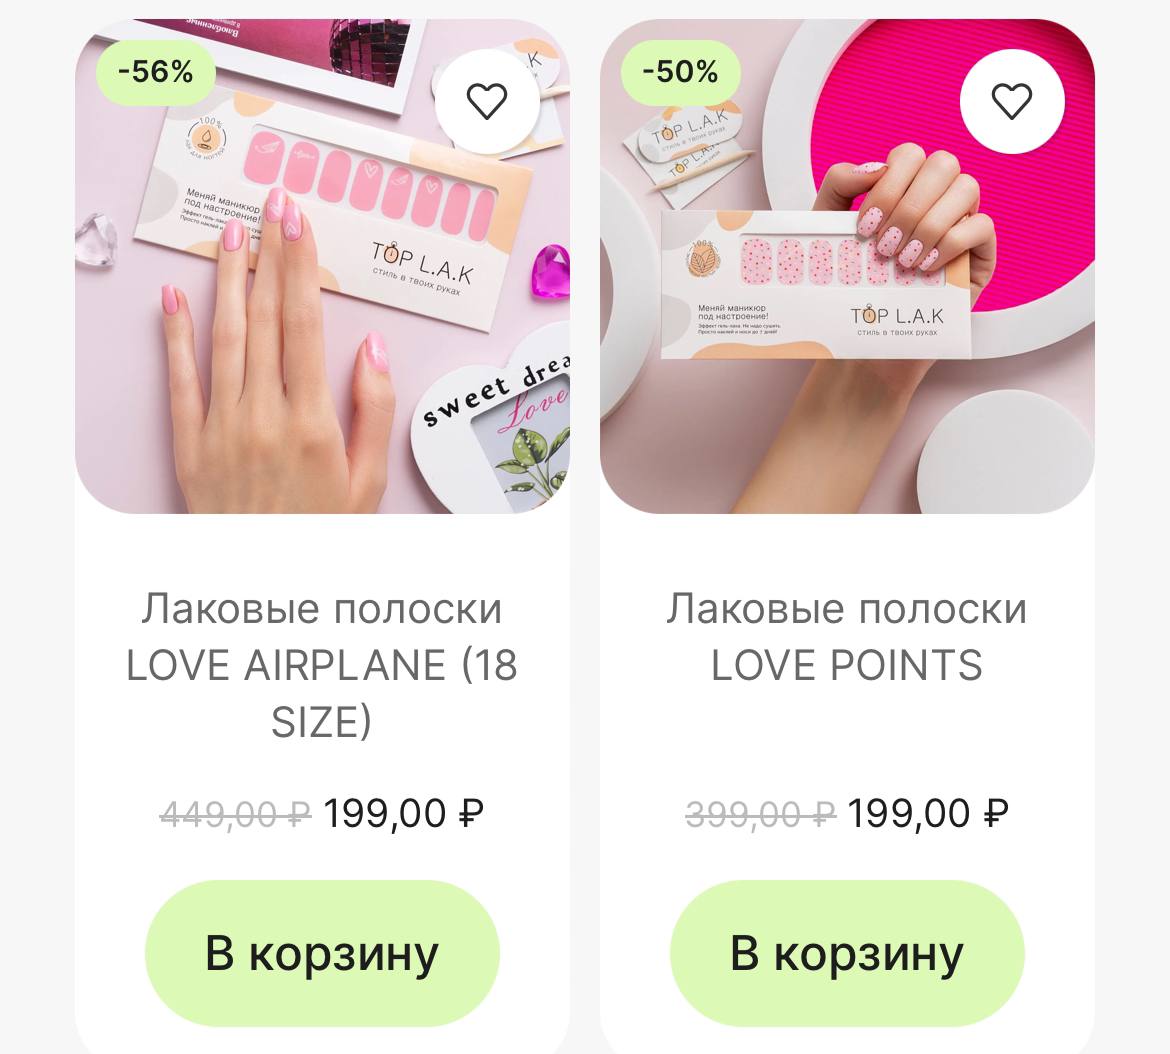
Task: Click the 199,00 ₽ price under LOVE AIRPLANE
Action: 404,813
